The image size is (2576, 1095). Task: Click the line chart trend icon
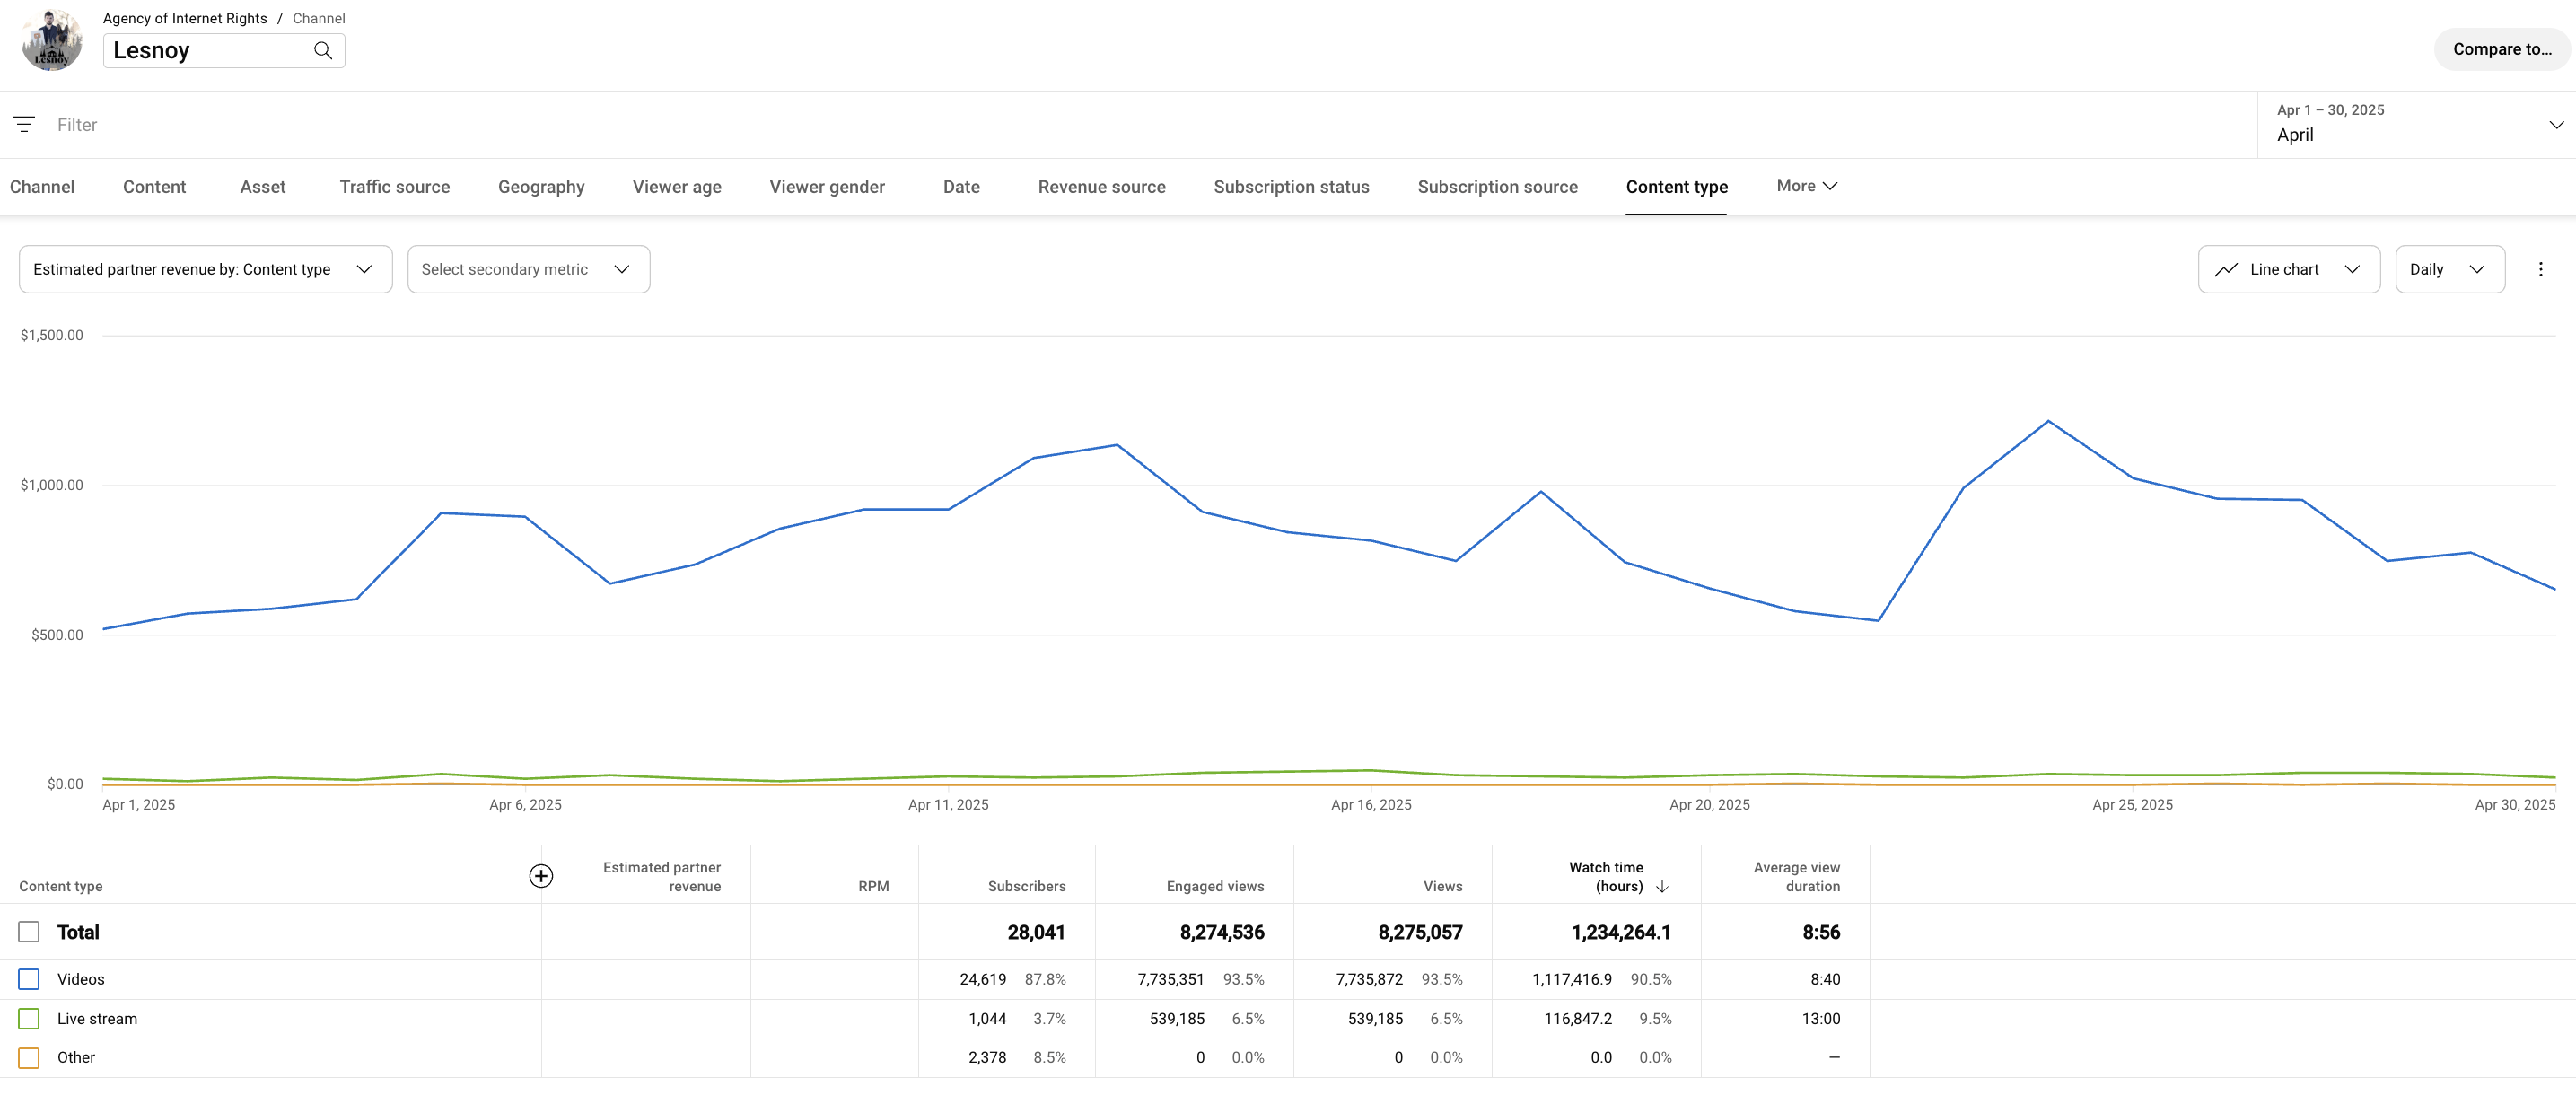pos(2226,269)
